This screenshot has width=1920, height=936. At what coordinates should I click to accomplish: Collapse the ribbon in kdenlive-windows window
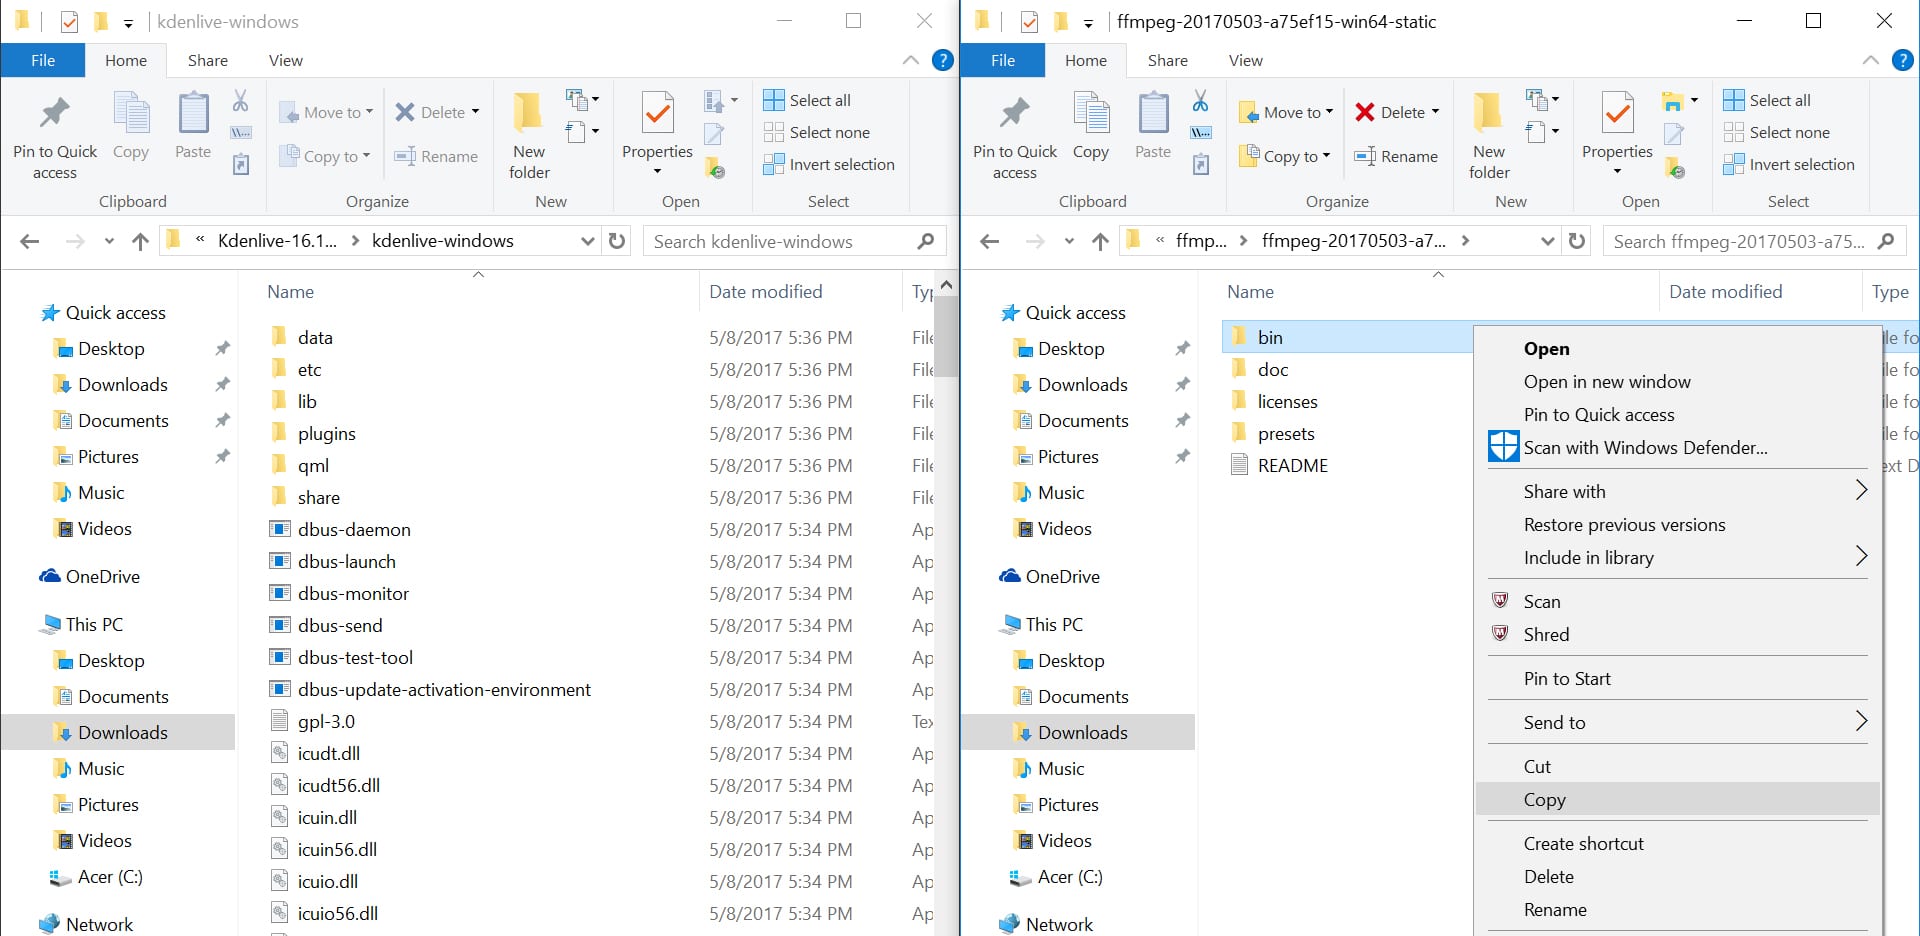(911, 60)
